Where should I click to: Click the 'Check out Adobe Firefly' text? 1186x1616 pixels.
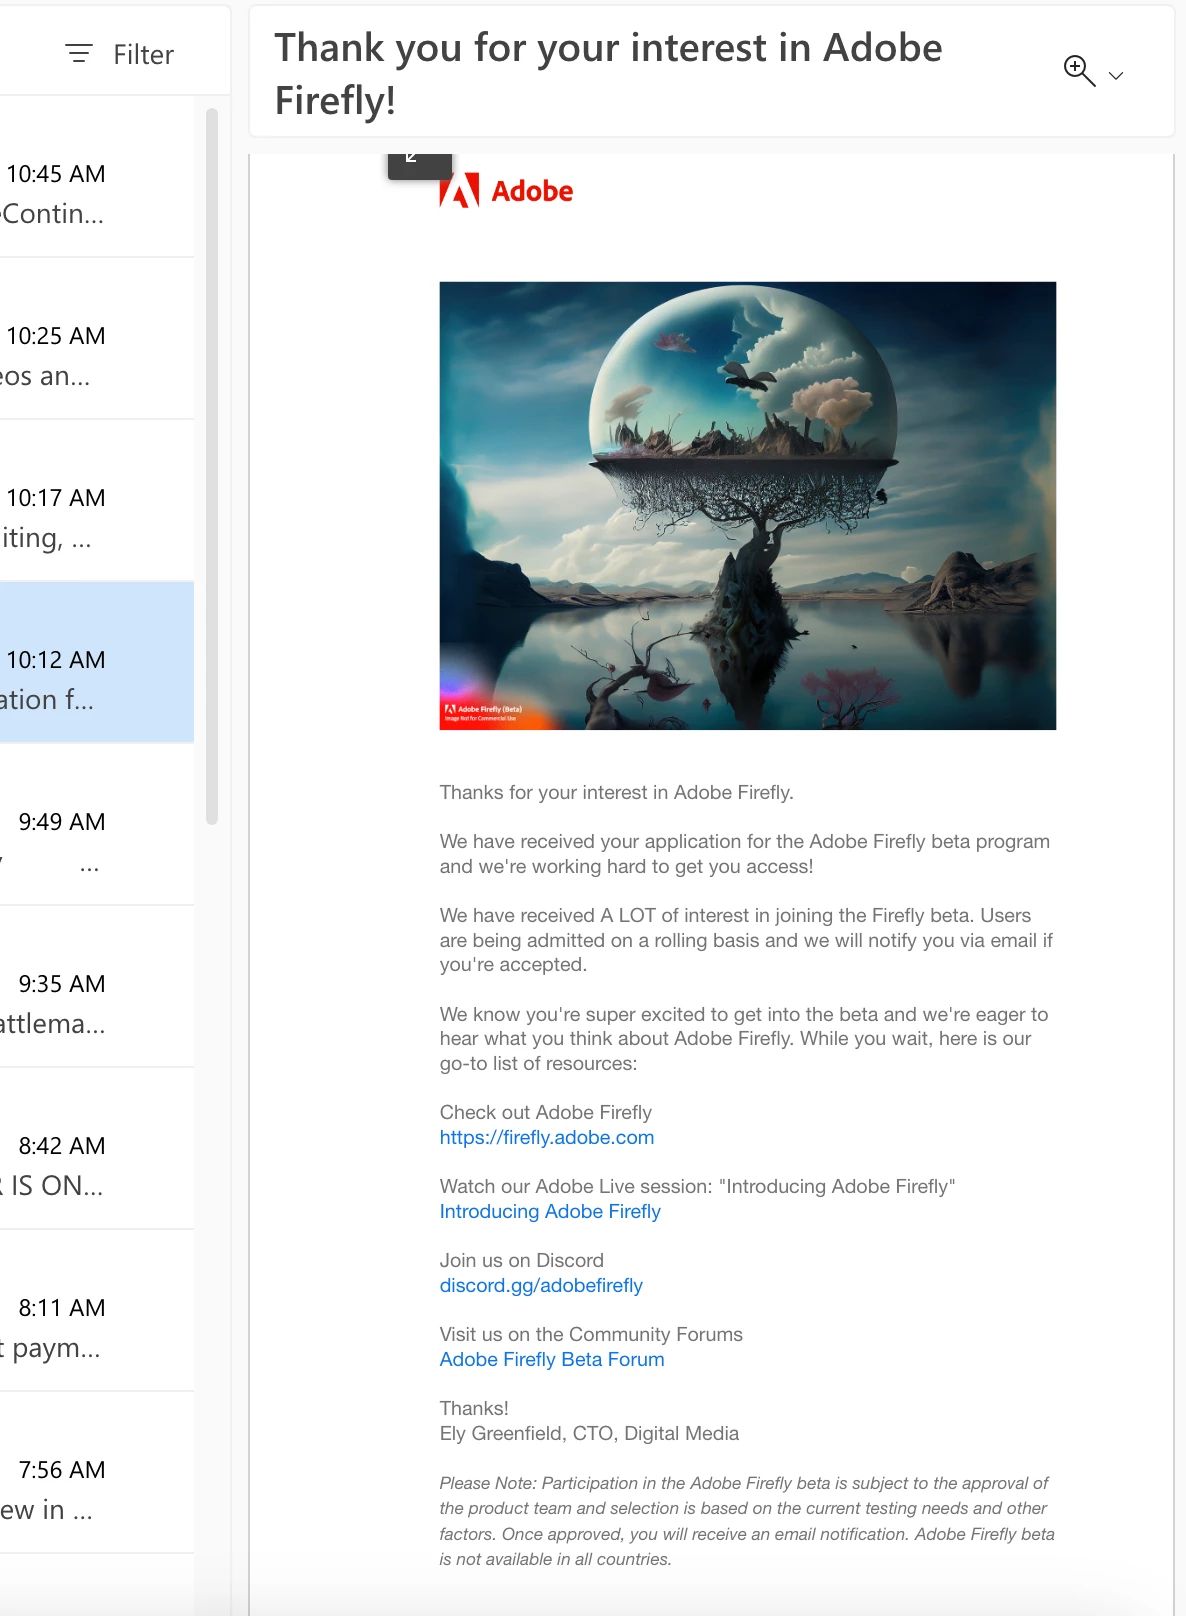coord(546,1112)
